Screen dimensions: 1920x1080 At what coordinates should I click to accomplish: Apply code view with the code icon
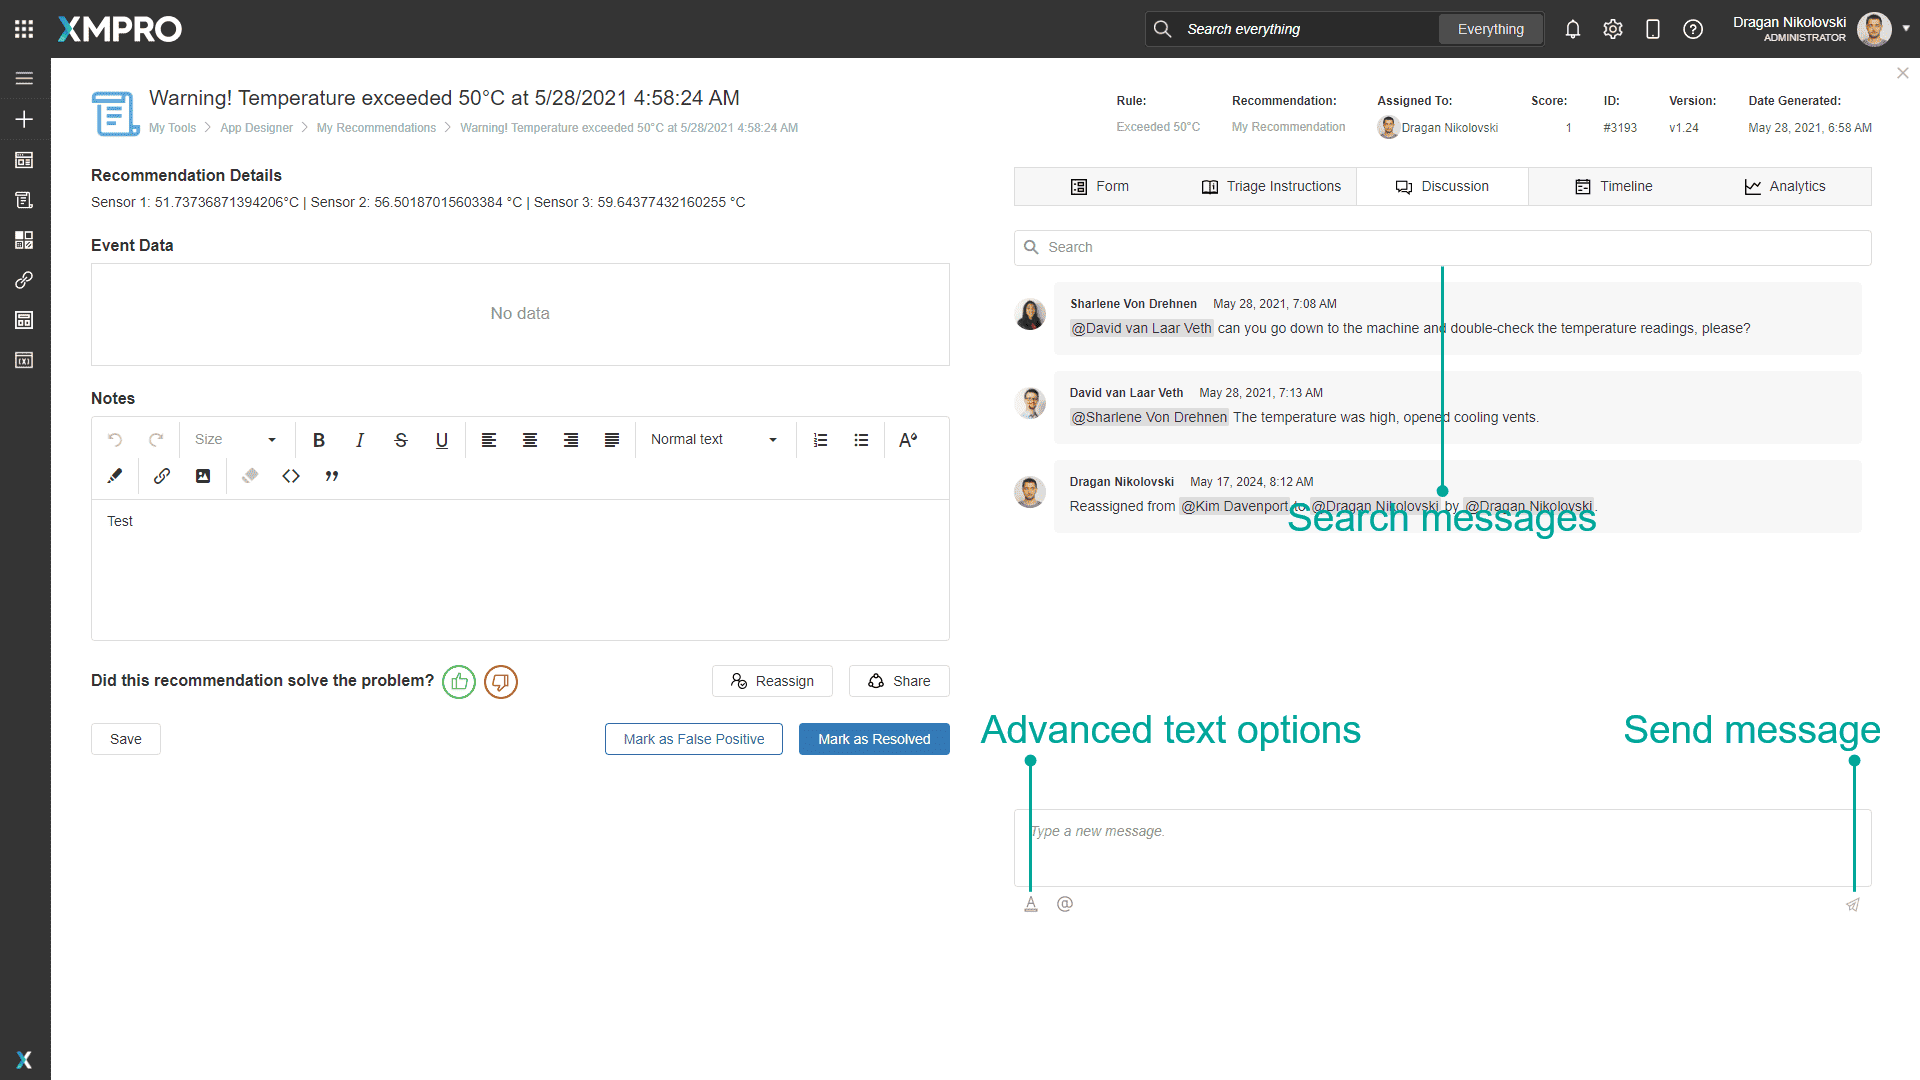click(291, 476)
